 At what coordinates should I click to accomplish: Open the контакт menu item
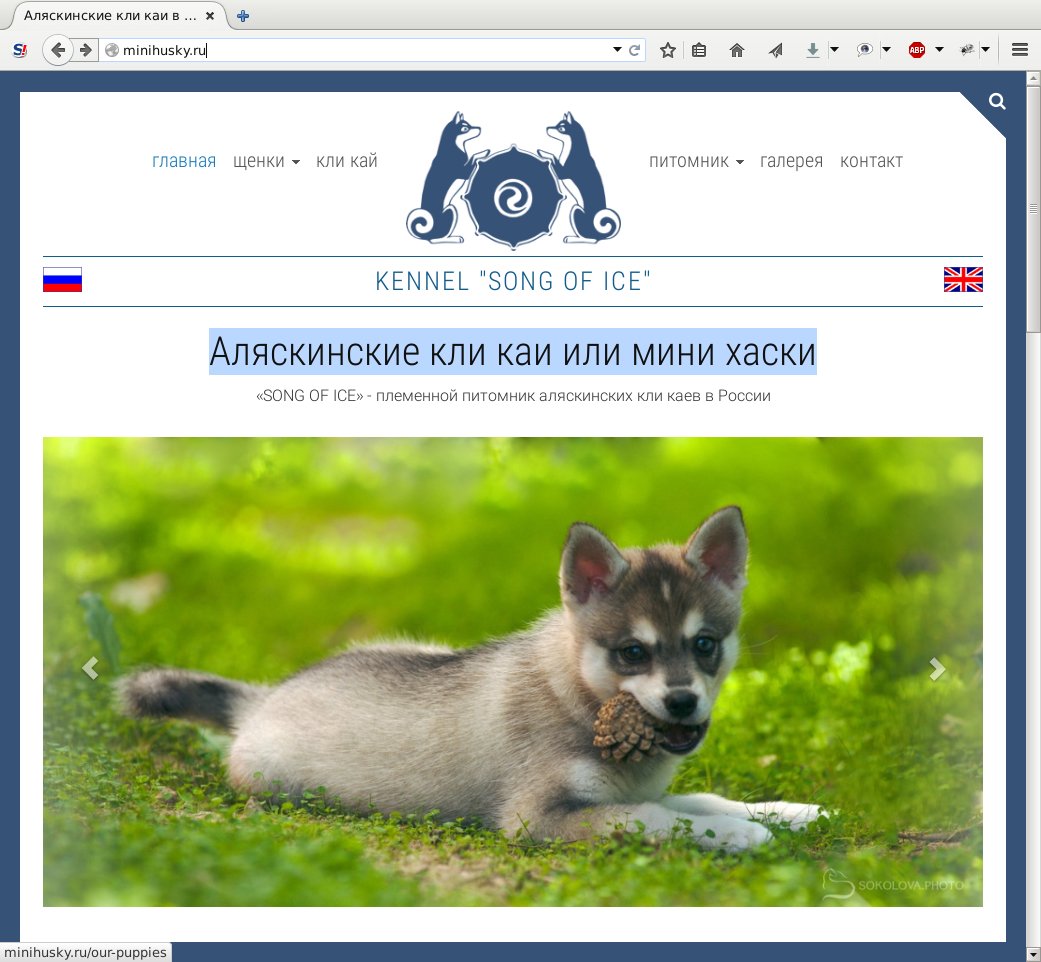click(x=871, y=161)
